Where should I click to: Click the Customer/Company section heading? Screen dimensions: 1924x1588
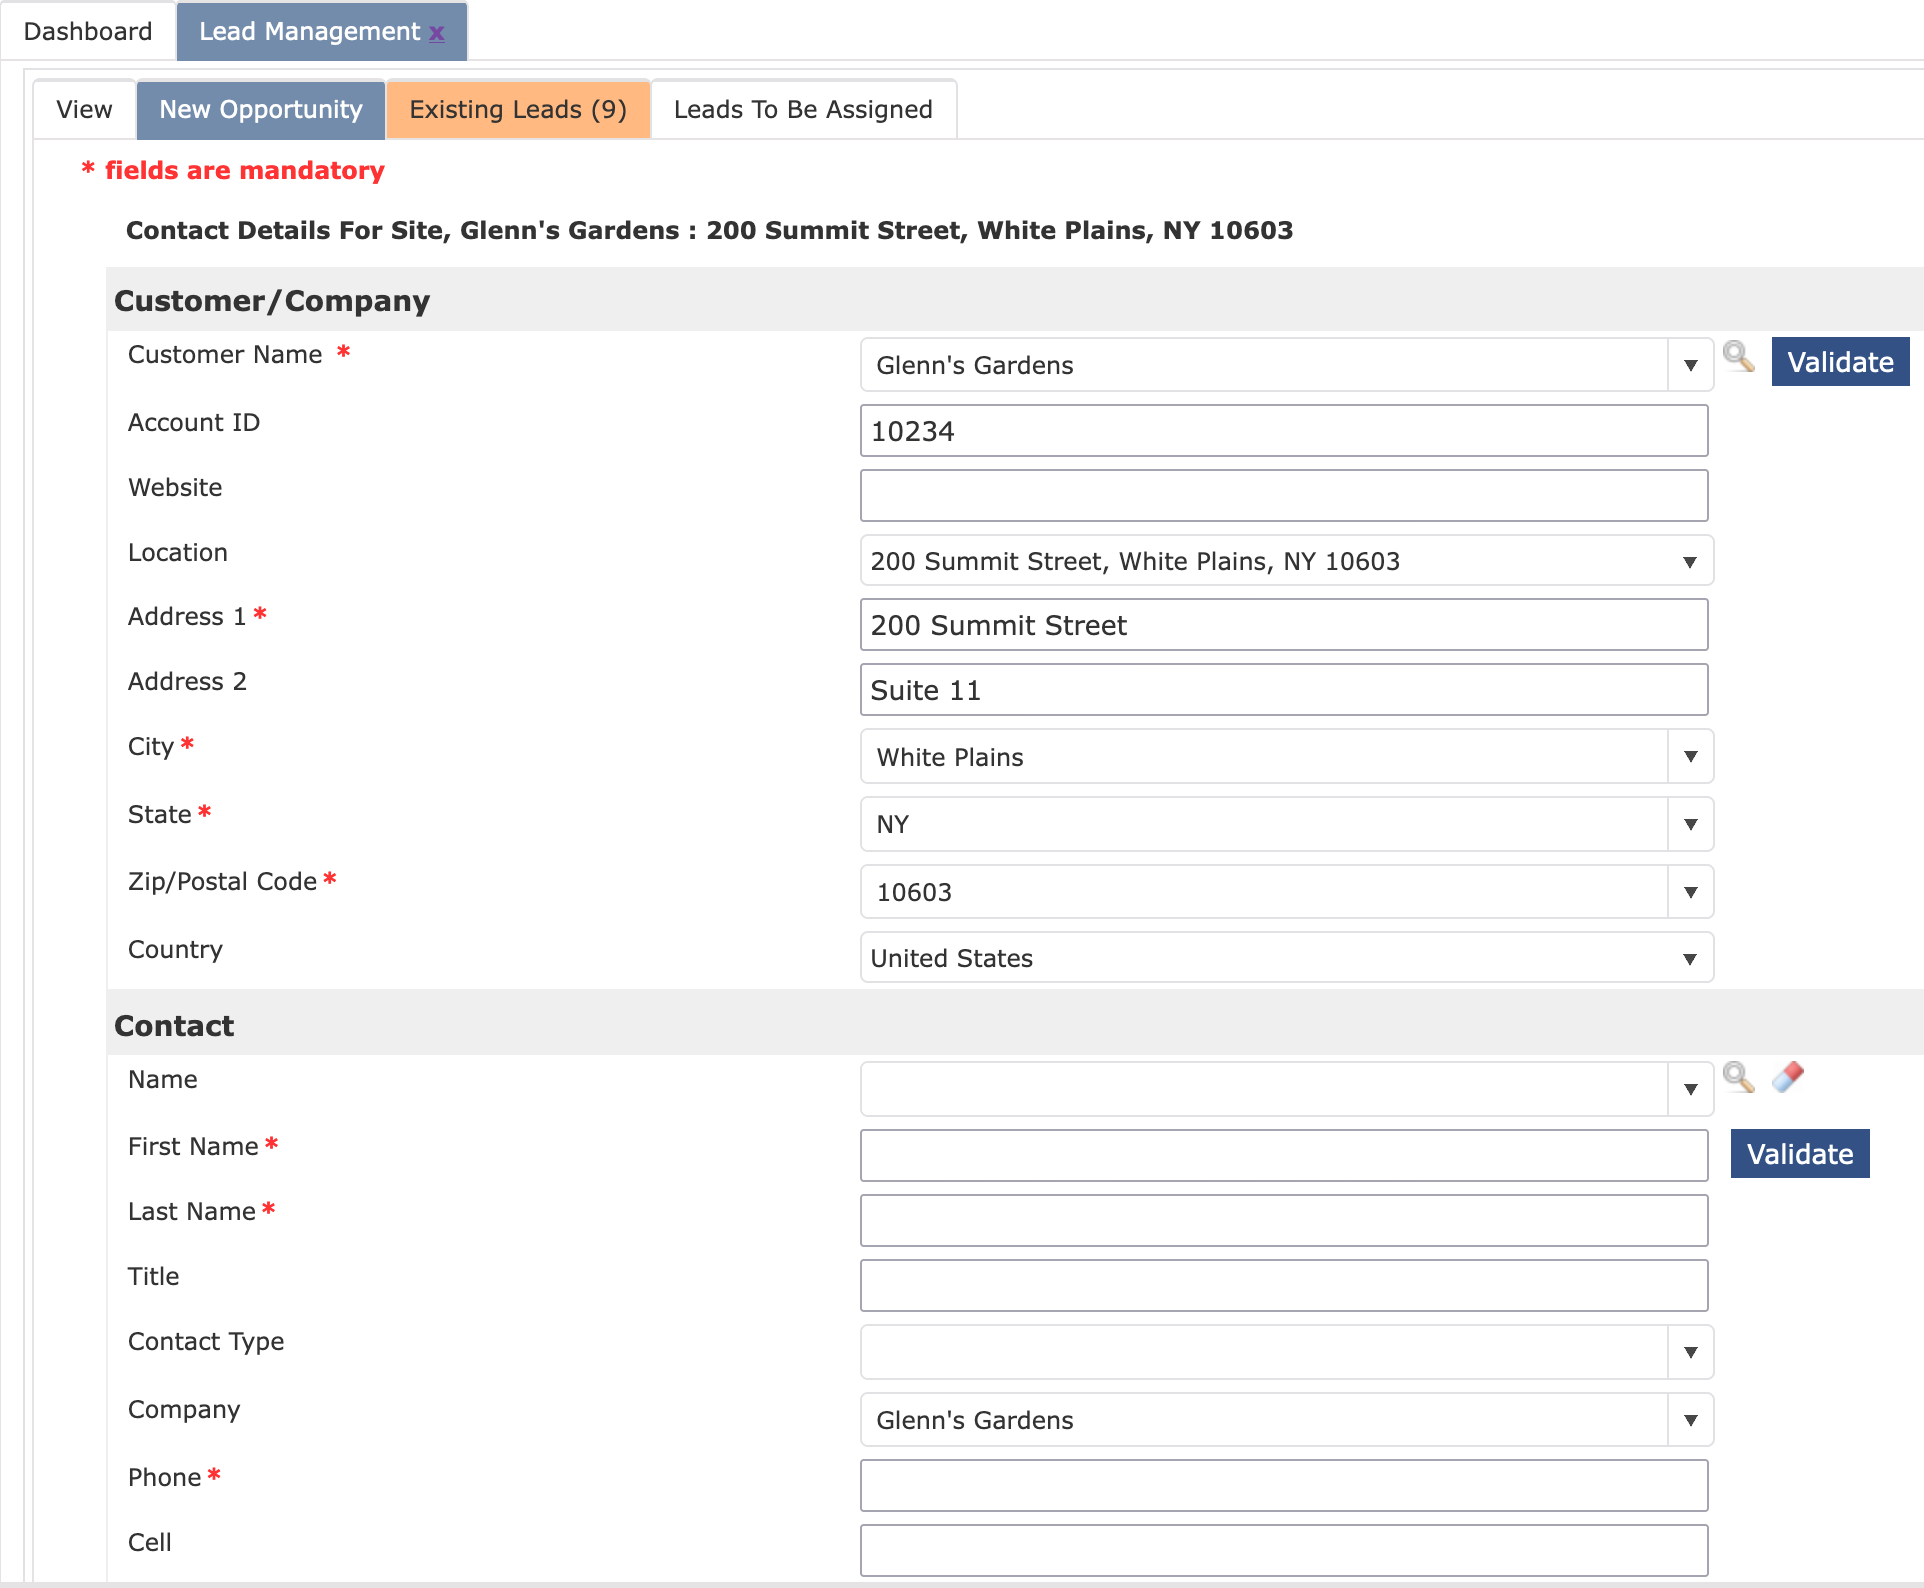272,301
